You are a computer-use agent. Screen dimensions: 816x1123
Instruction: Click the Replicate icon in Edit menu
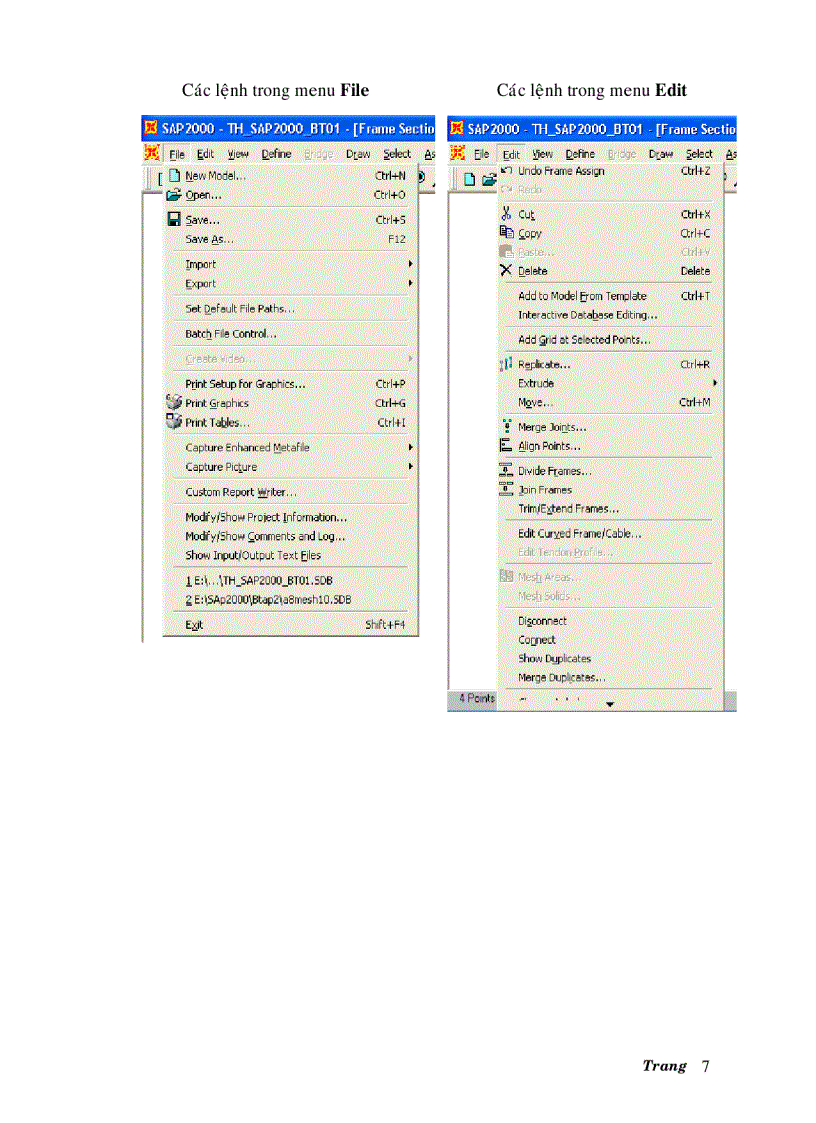click(506, 365)
